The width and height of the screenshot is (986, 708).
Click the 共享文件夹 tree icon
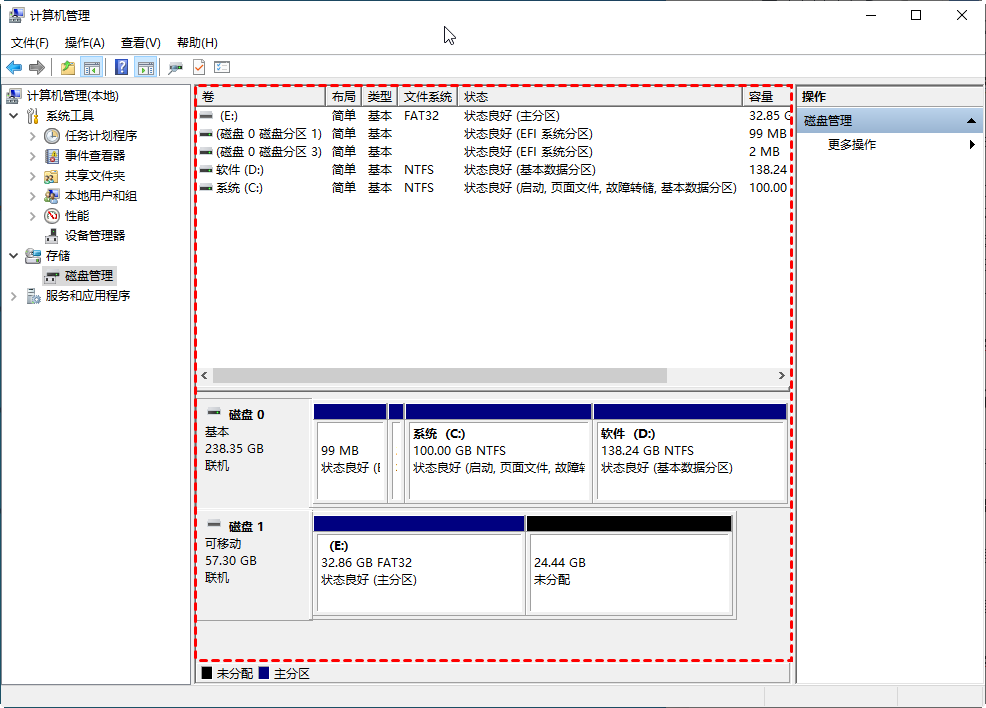click(x=52, y=176)
